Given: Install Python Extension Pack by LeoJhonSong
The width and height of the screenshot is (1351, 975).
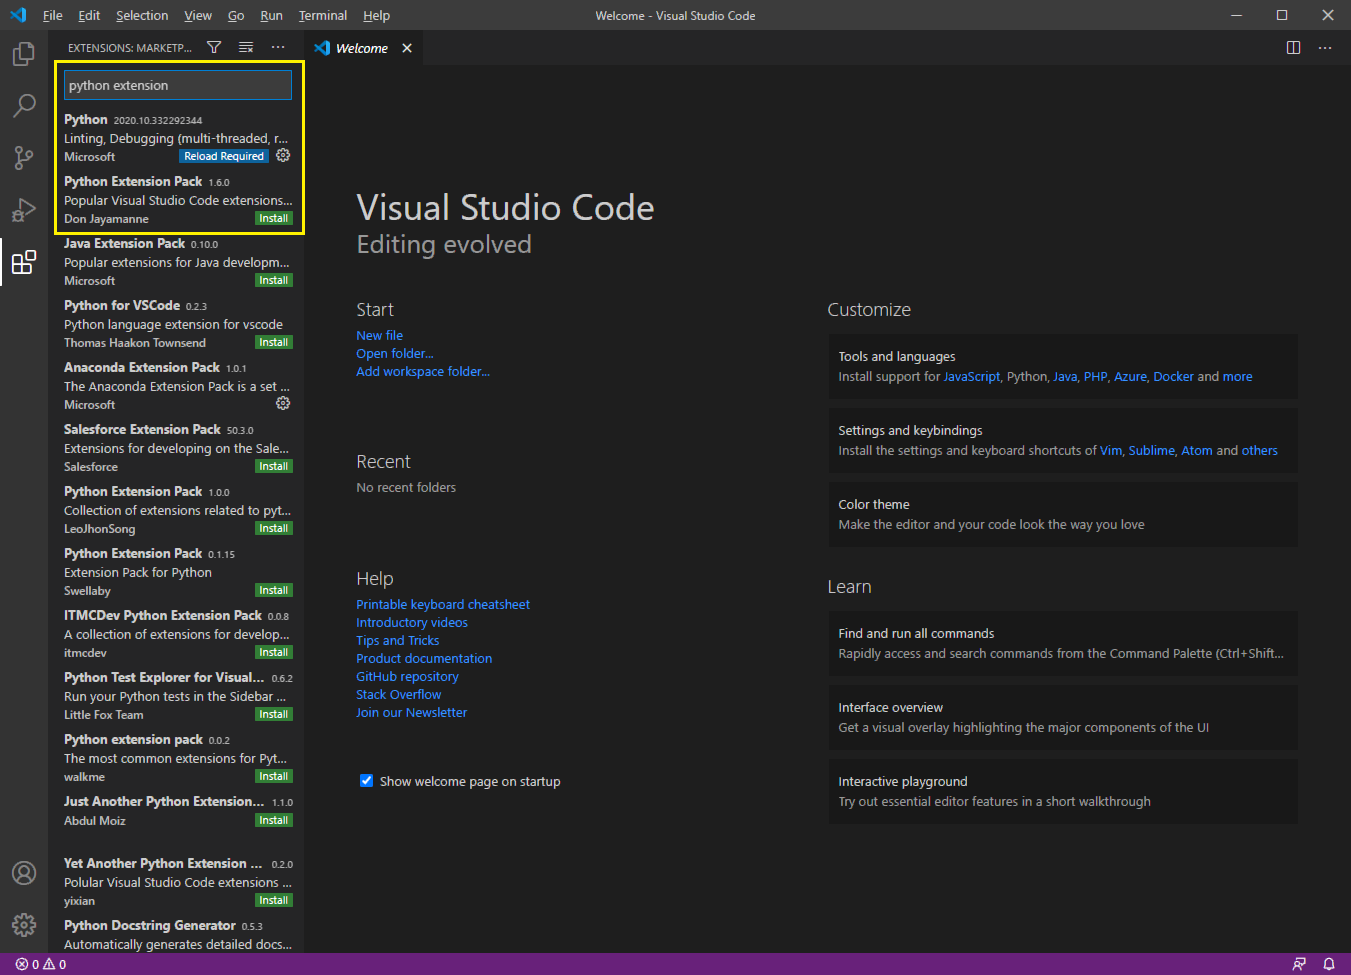Looking at the screenshot, I should click(273, 528).
